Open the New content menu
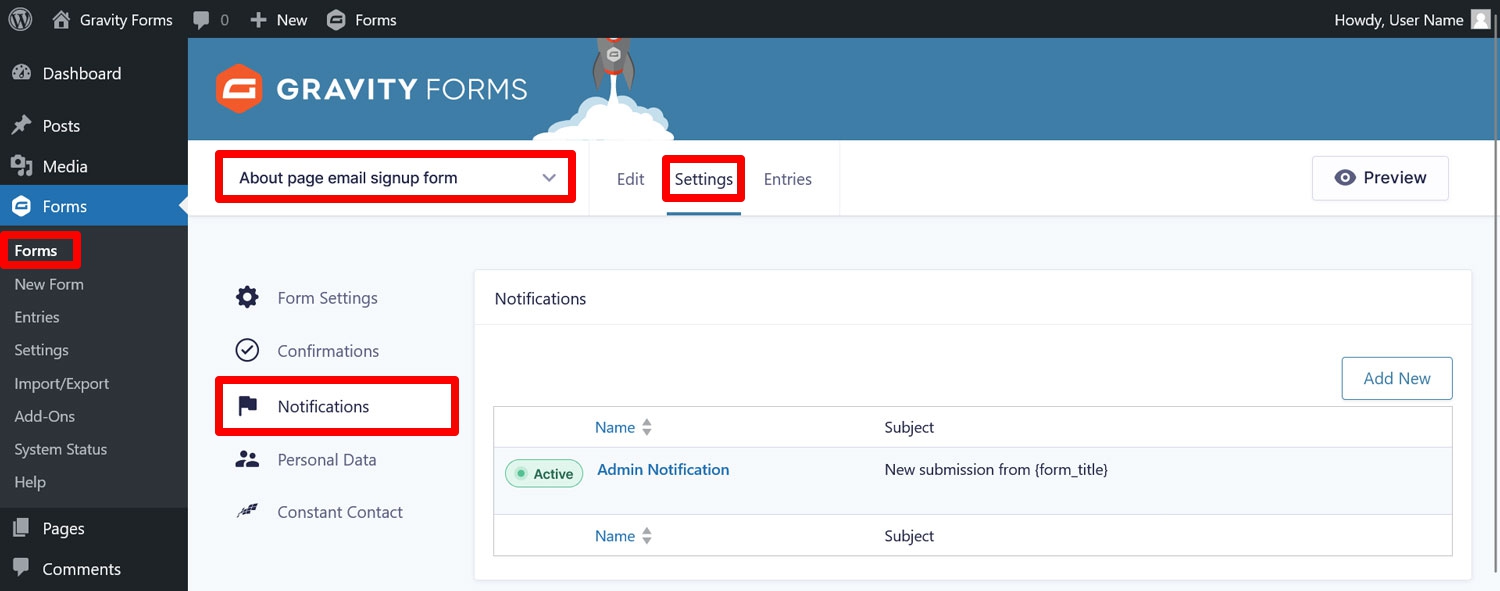 pyautogui.click(x=279, y=20)
